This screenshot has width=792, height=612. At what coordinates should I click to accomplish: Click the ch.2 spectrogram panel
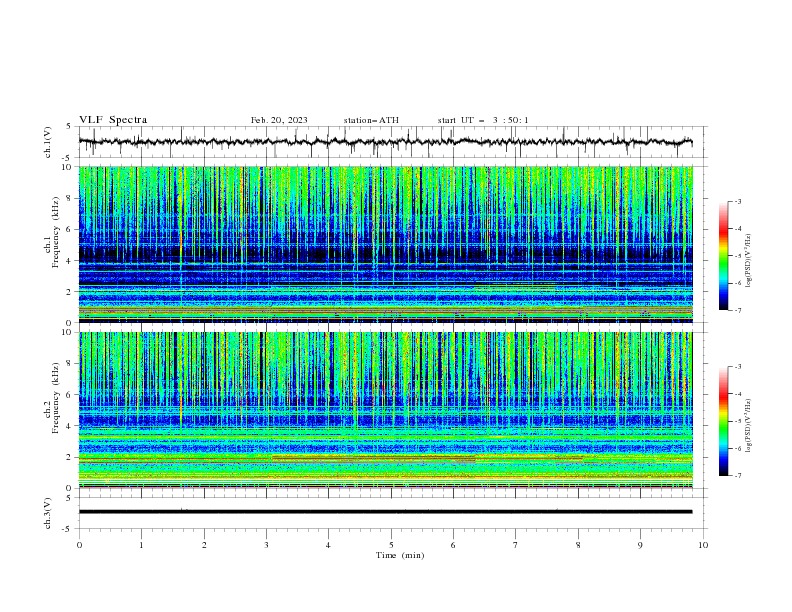click(385, 410)
